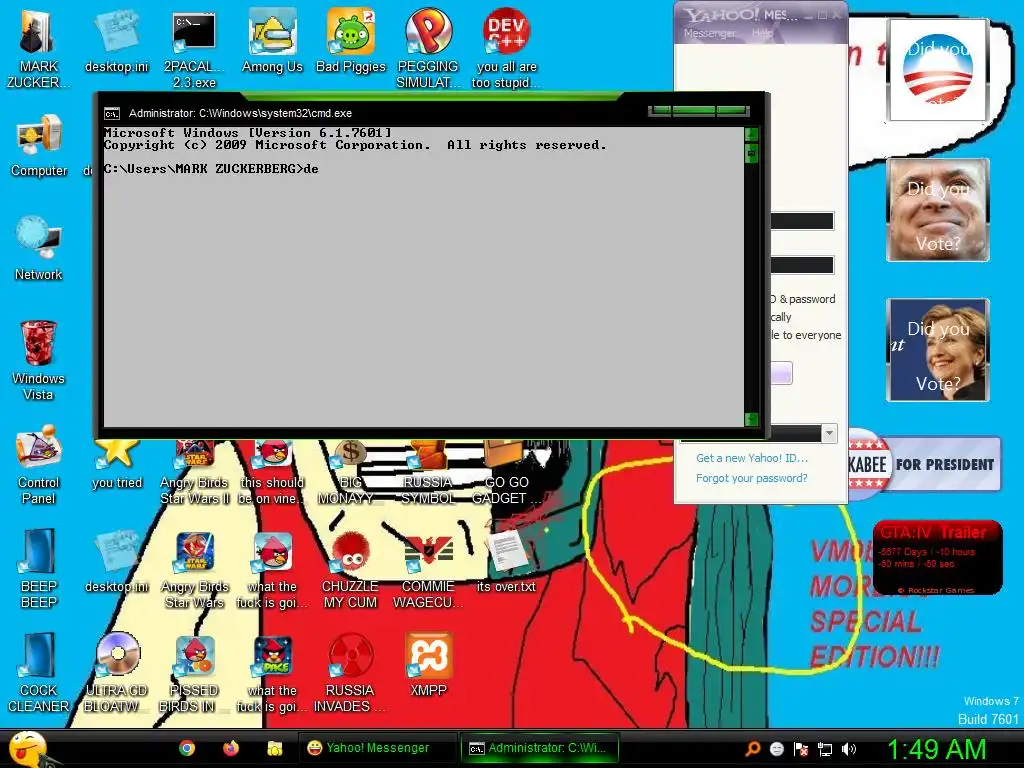Click the cmd window scrollbar up arrow

pyautogui.click(x=752, y=135)
